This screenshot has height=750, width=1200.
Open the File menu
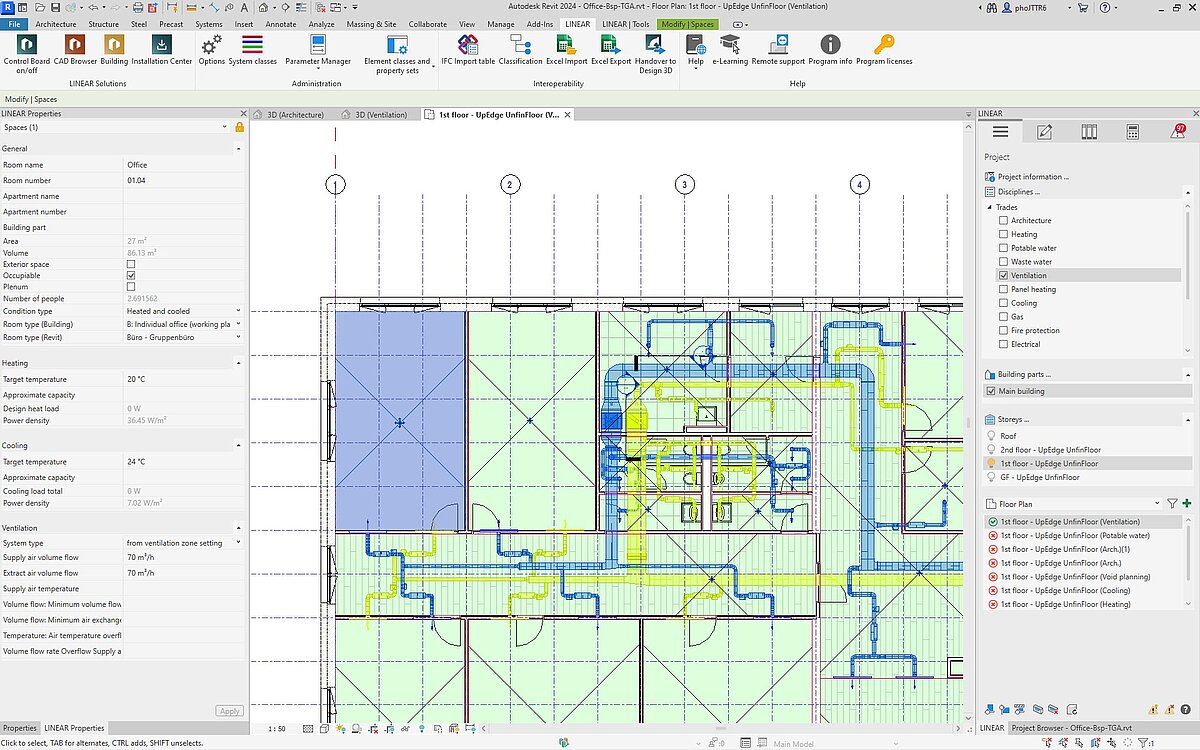click(x=15, y=23)
